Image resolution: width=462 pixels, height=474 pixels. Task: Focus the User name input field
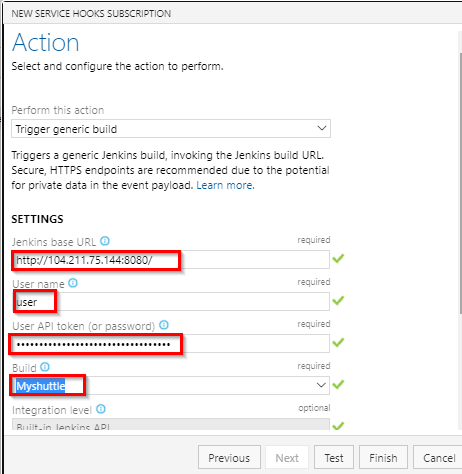171,302
